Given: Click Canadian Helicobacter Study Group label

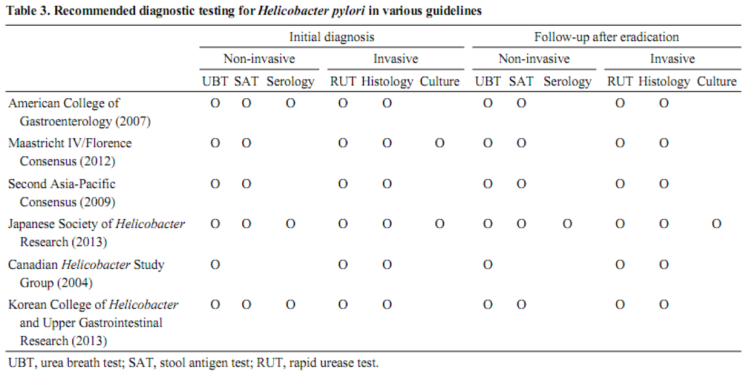Looking at the screenshot, I should point(86,273).
